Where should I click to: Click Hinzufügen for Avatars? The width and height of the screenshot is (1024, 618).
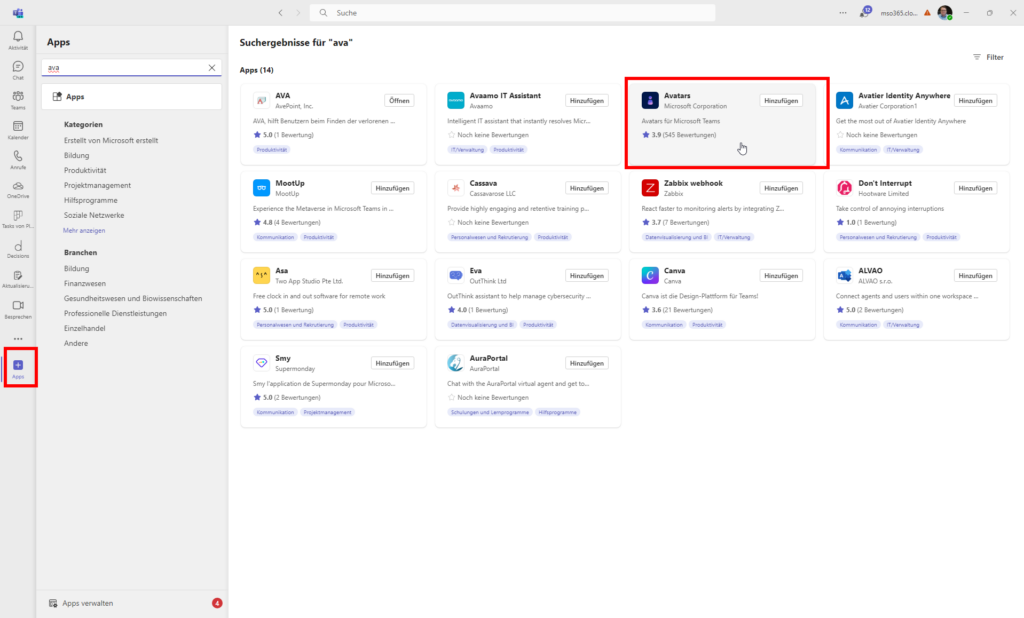click(x=781, y=101)
